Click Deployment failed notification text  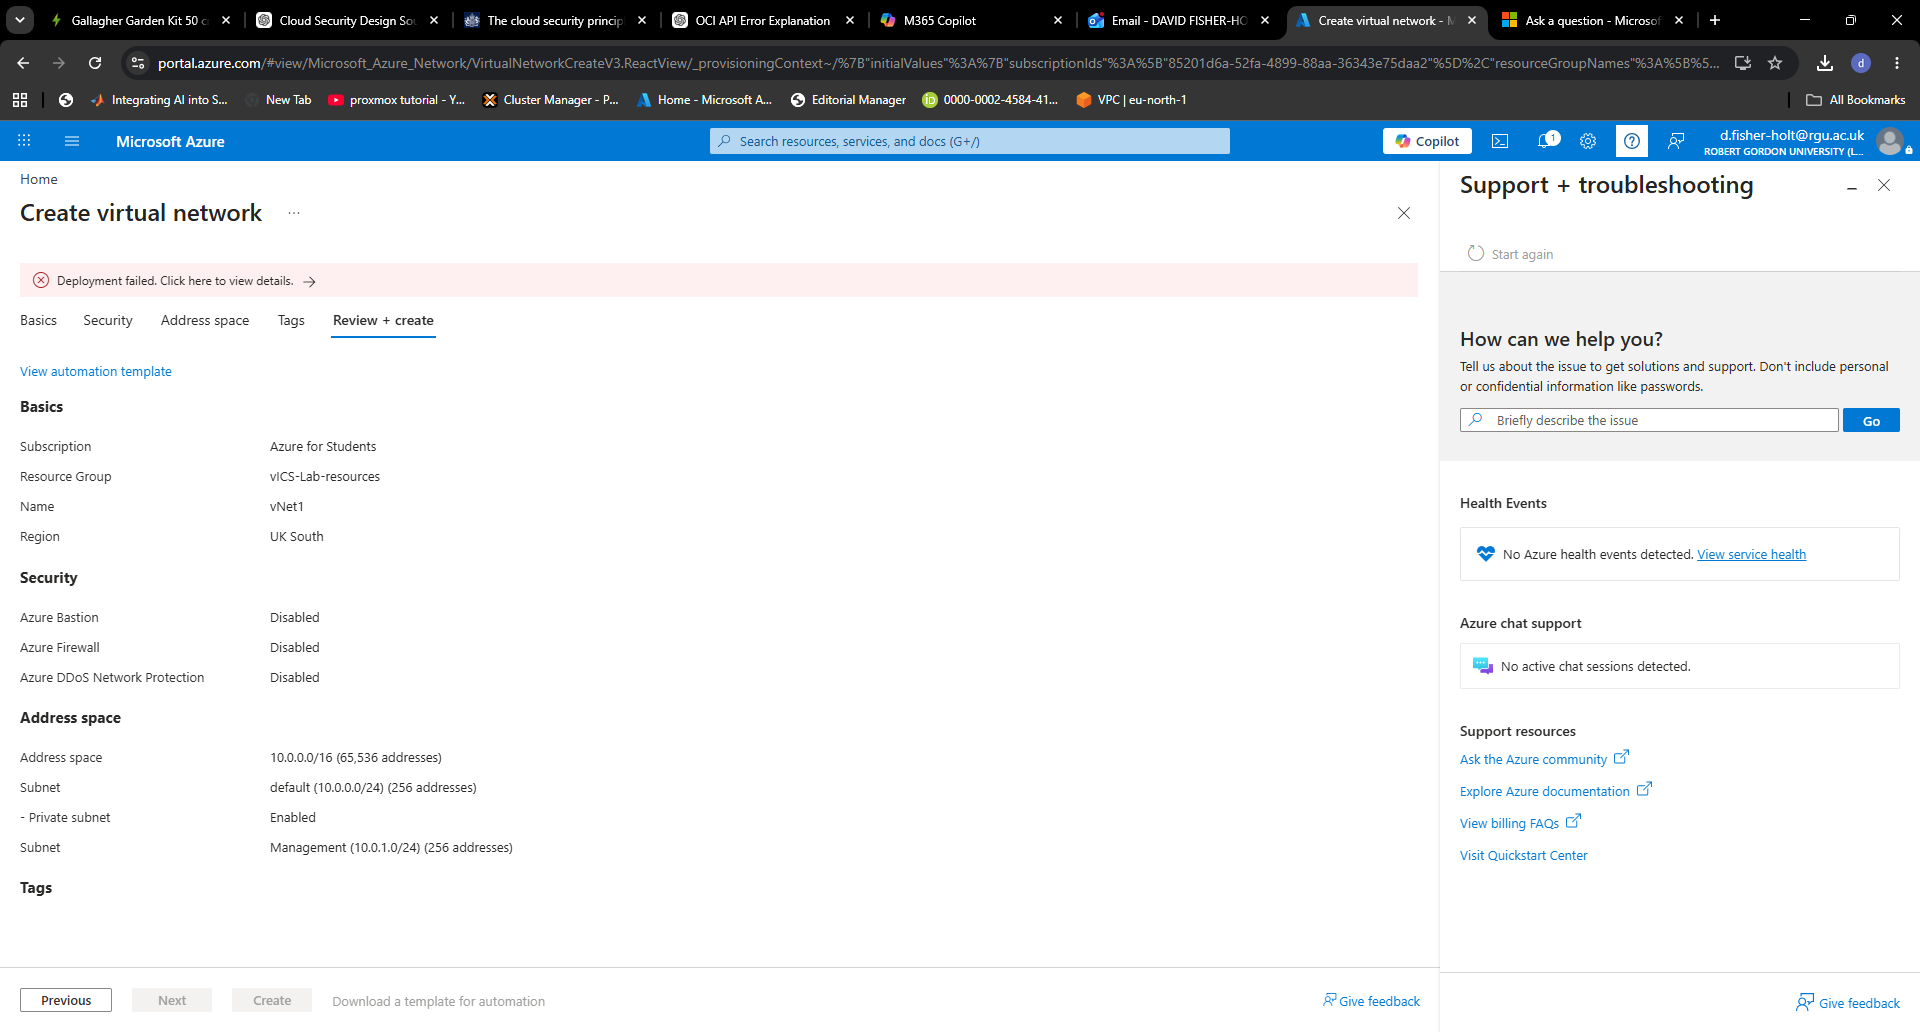[x=175, y=281]
